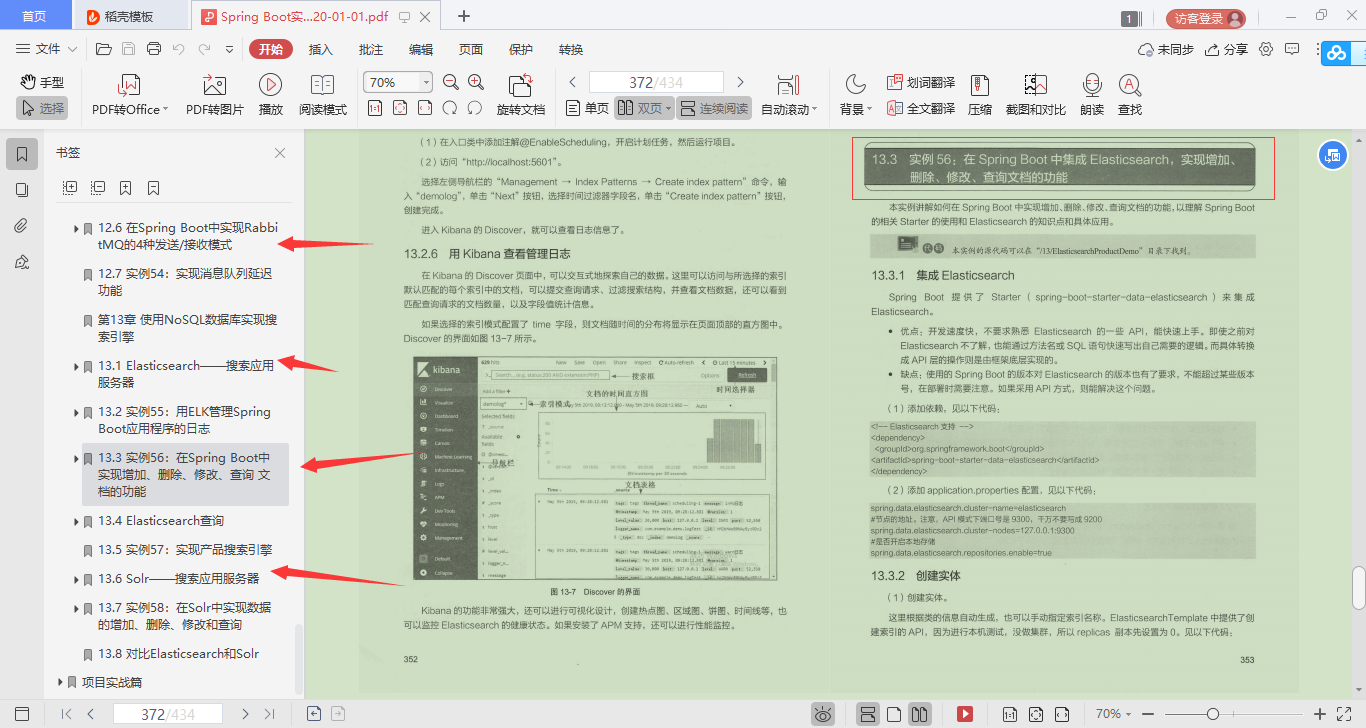1366x728 pixels.
Task: Click the 压缩 compress icon
Action: tap(980, 95)
